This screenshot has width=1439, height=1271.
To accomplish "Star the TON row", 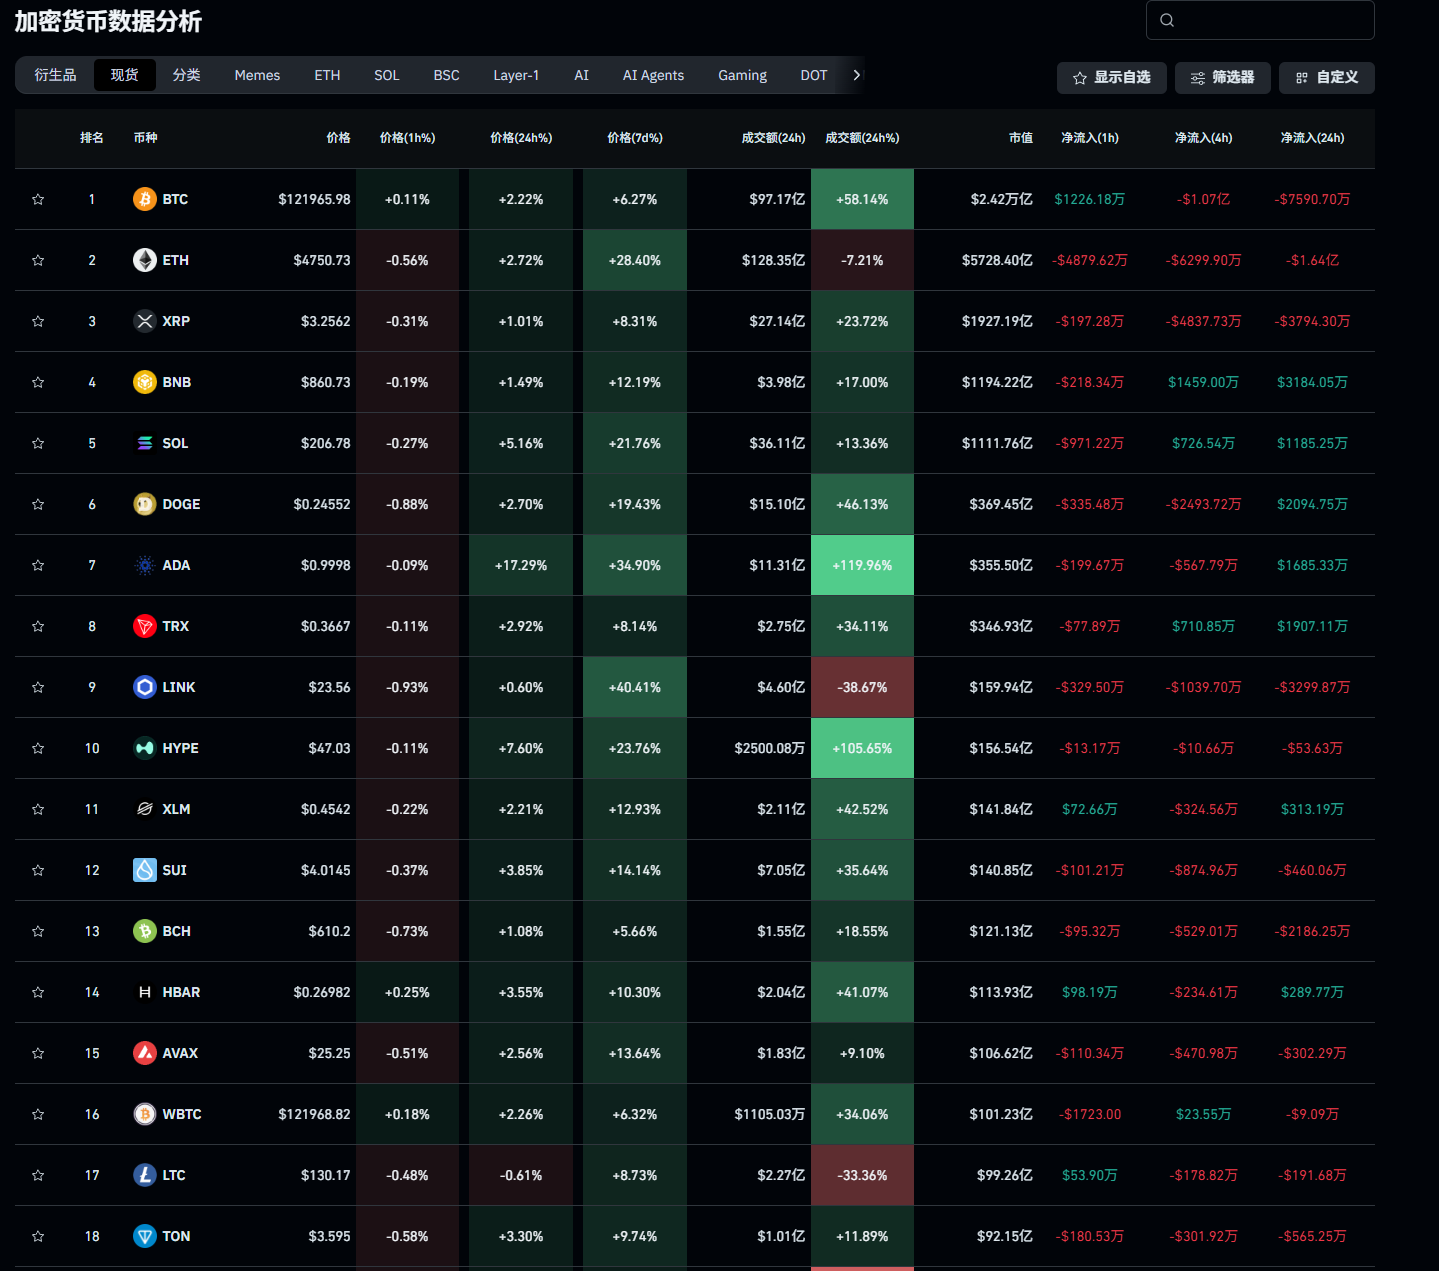I will [x=38, y=1236].
